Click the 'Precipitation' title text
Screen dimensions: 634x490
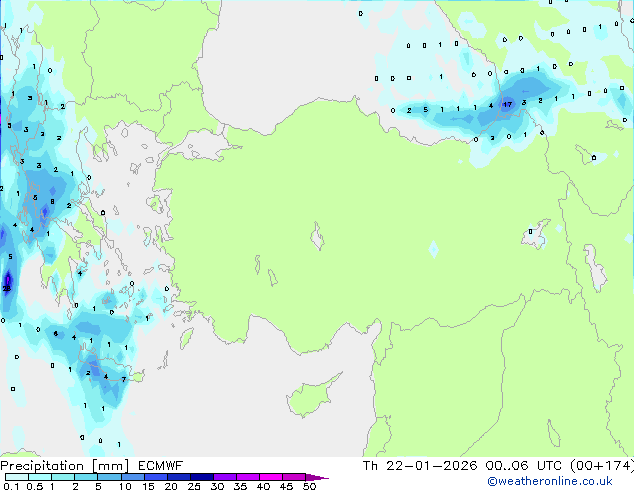42,466
